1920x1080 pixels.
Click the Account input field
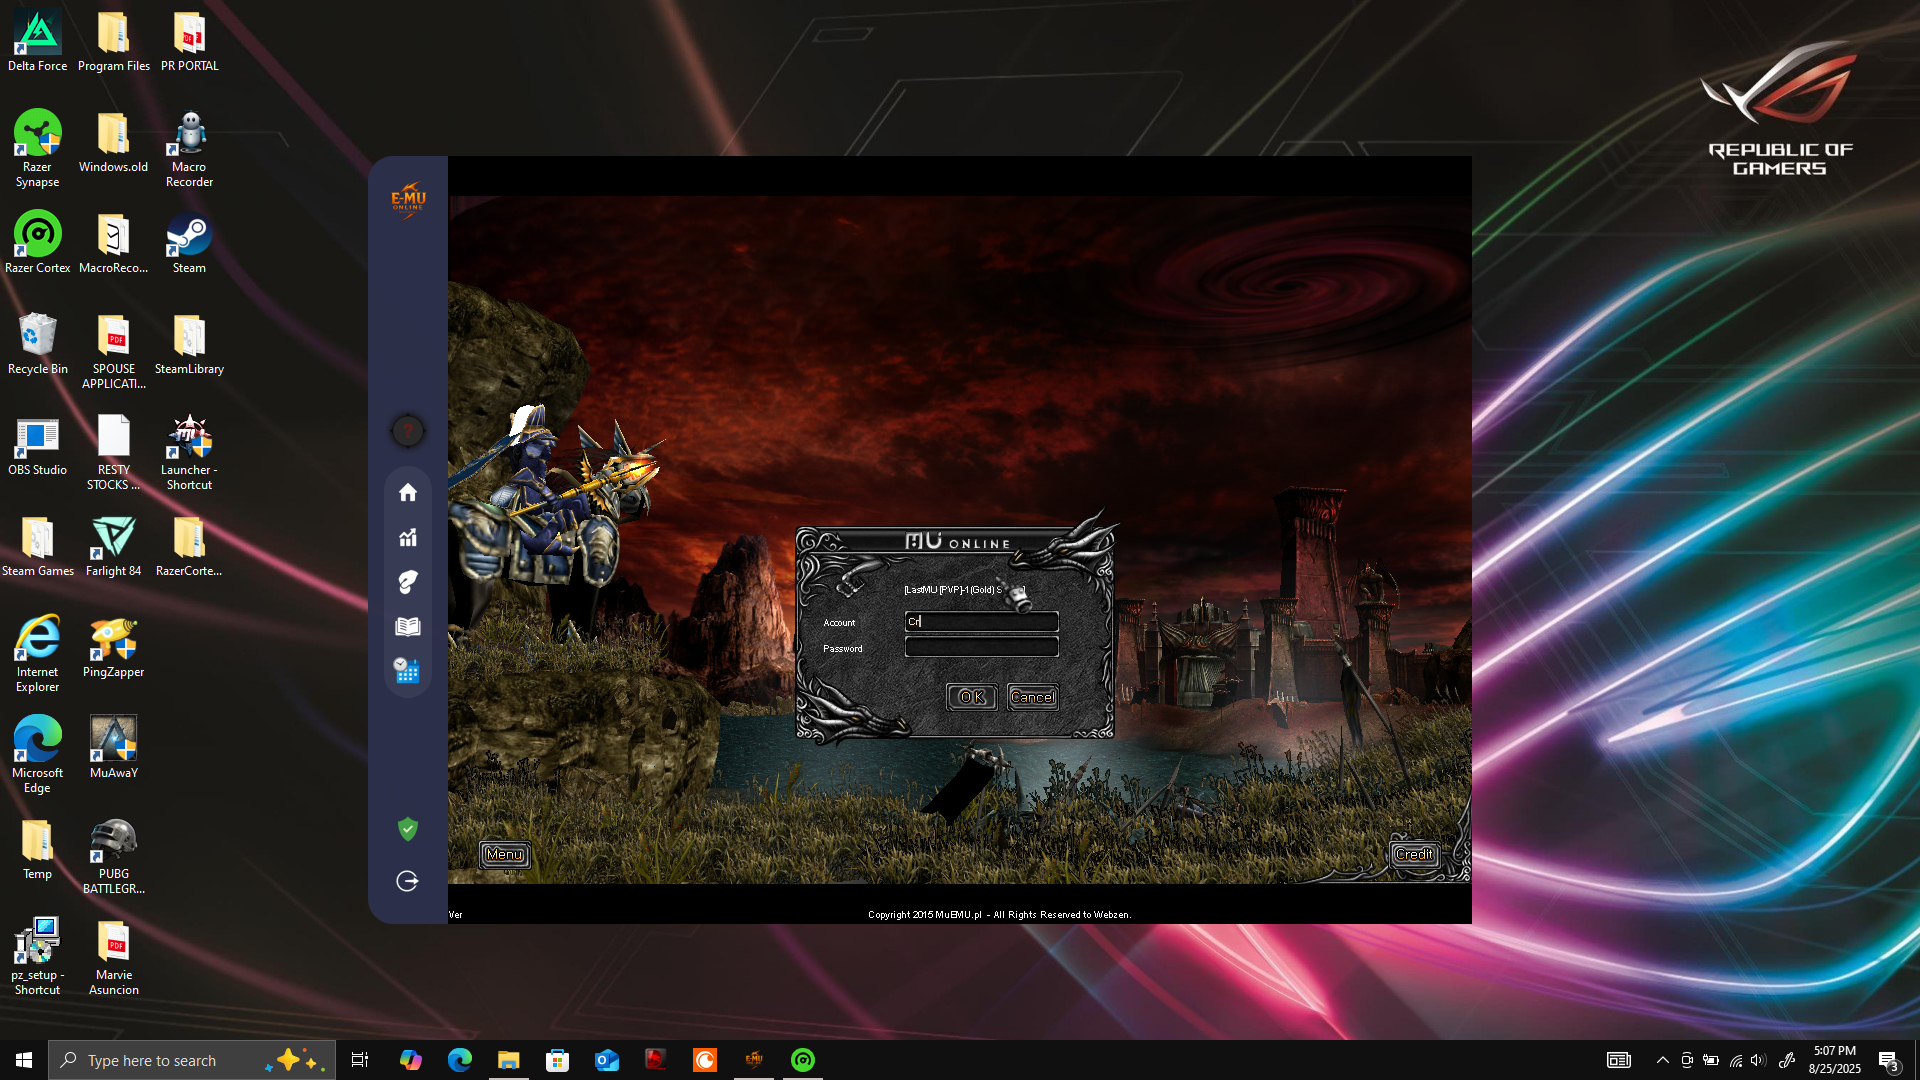(x=981, y=622)
